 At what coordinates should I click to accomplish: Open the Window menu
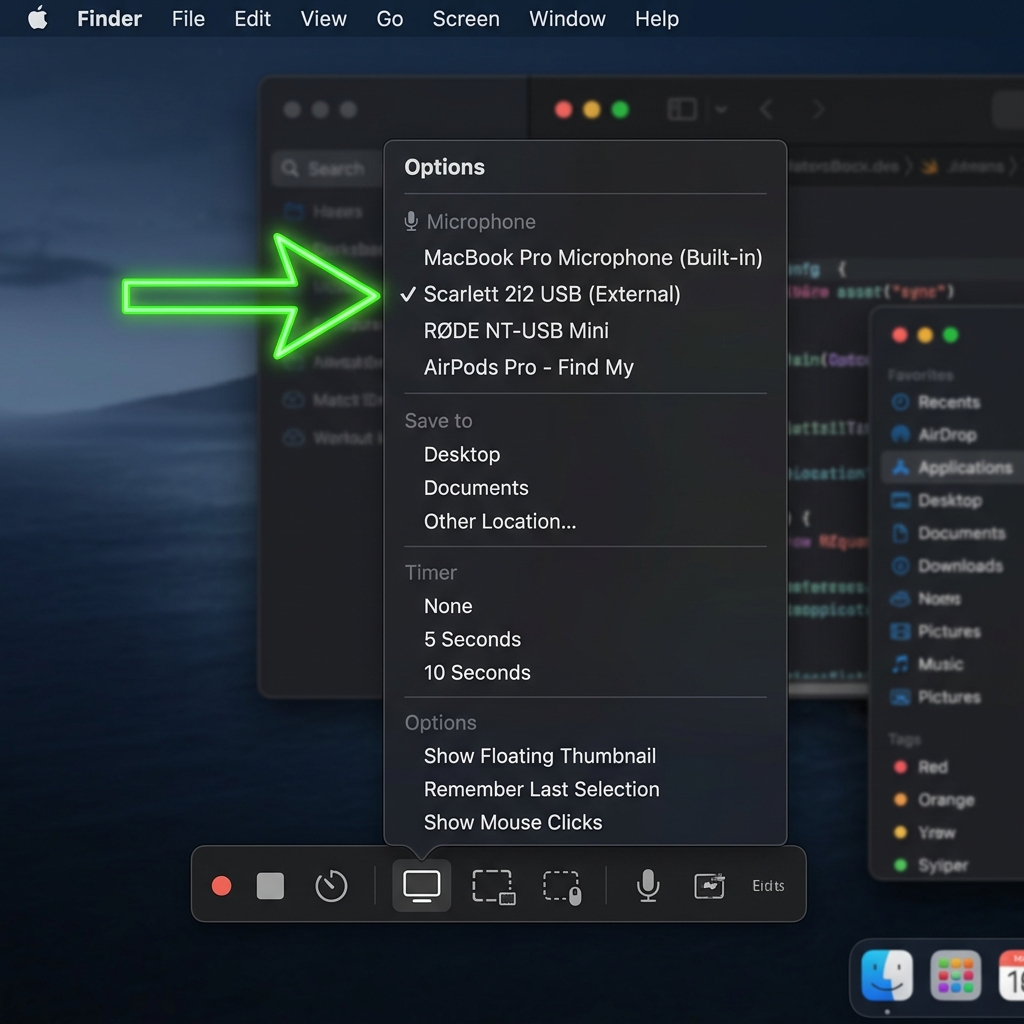pos(567,18)
